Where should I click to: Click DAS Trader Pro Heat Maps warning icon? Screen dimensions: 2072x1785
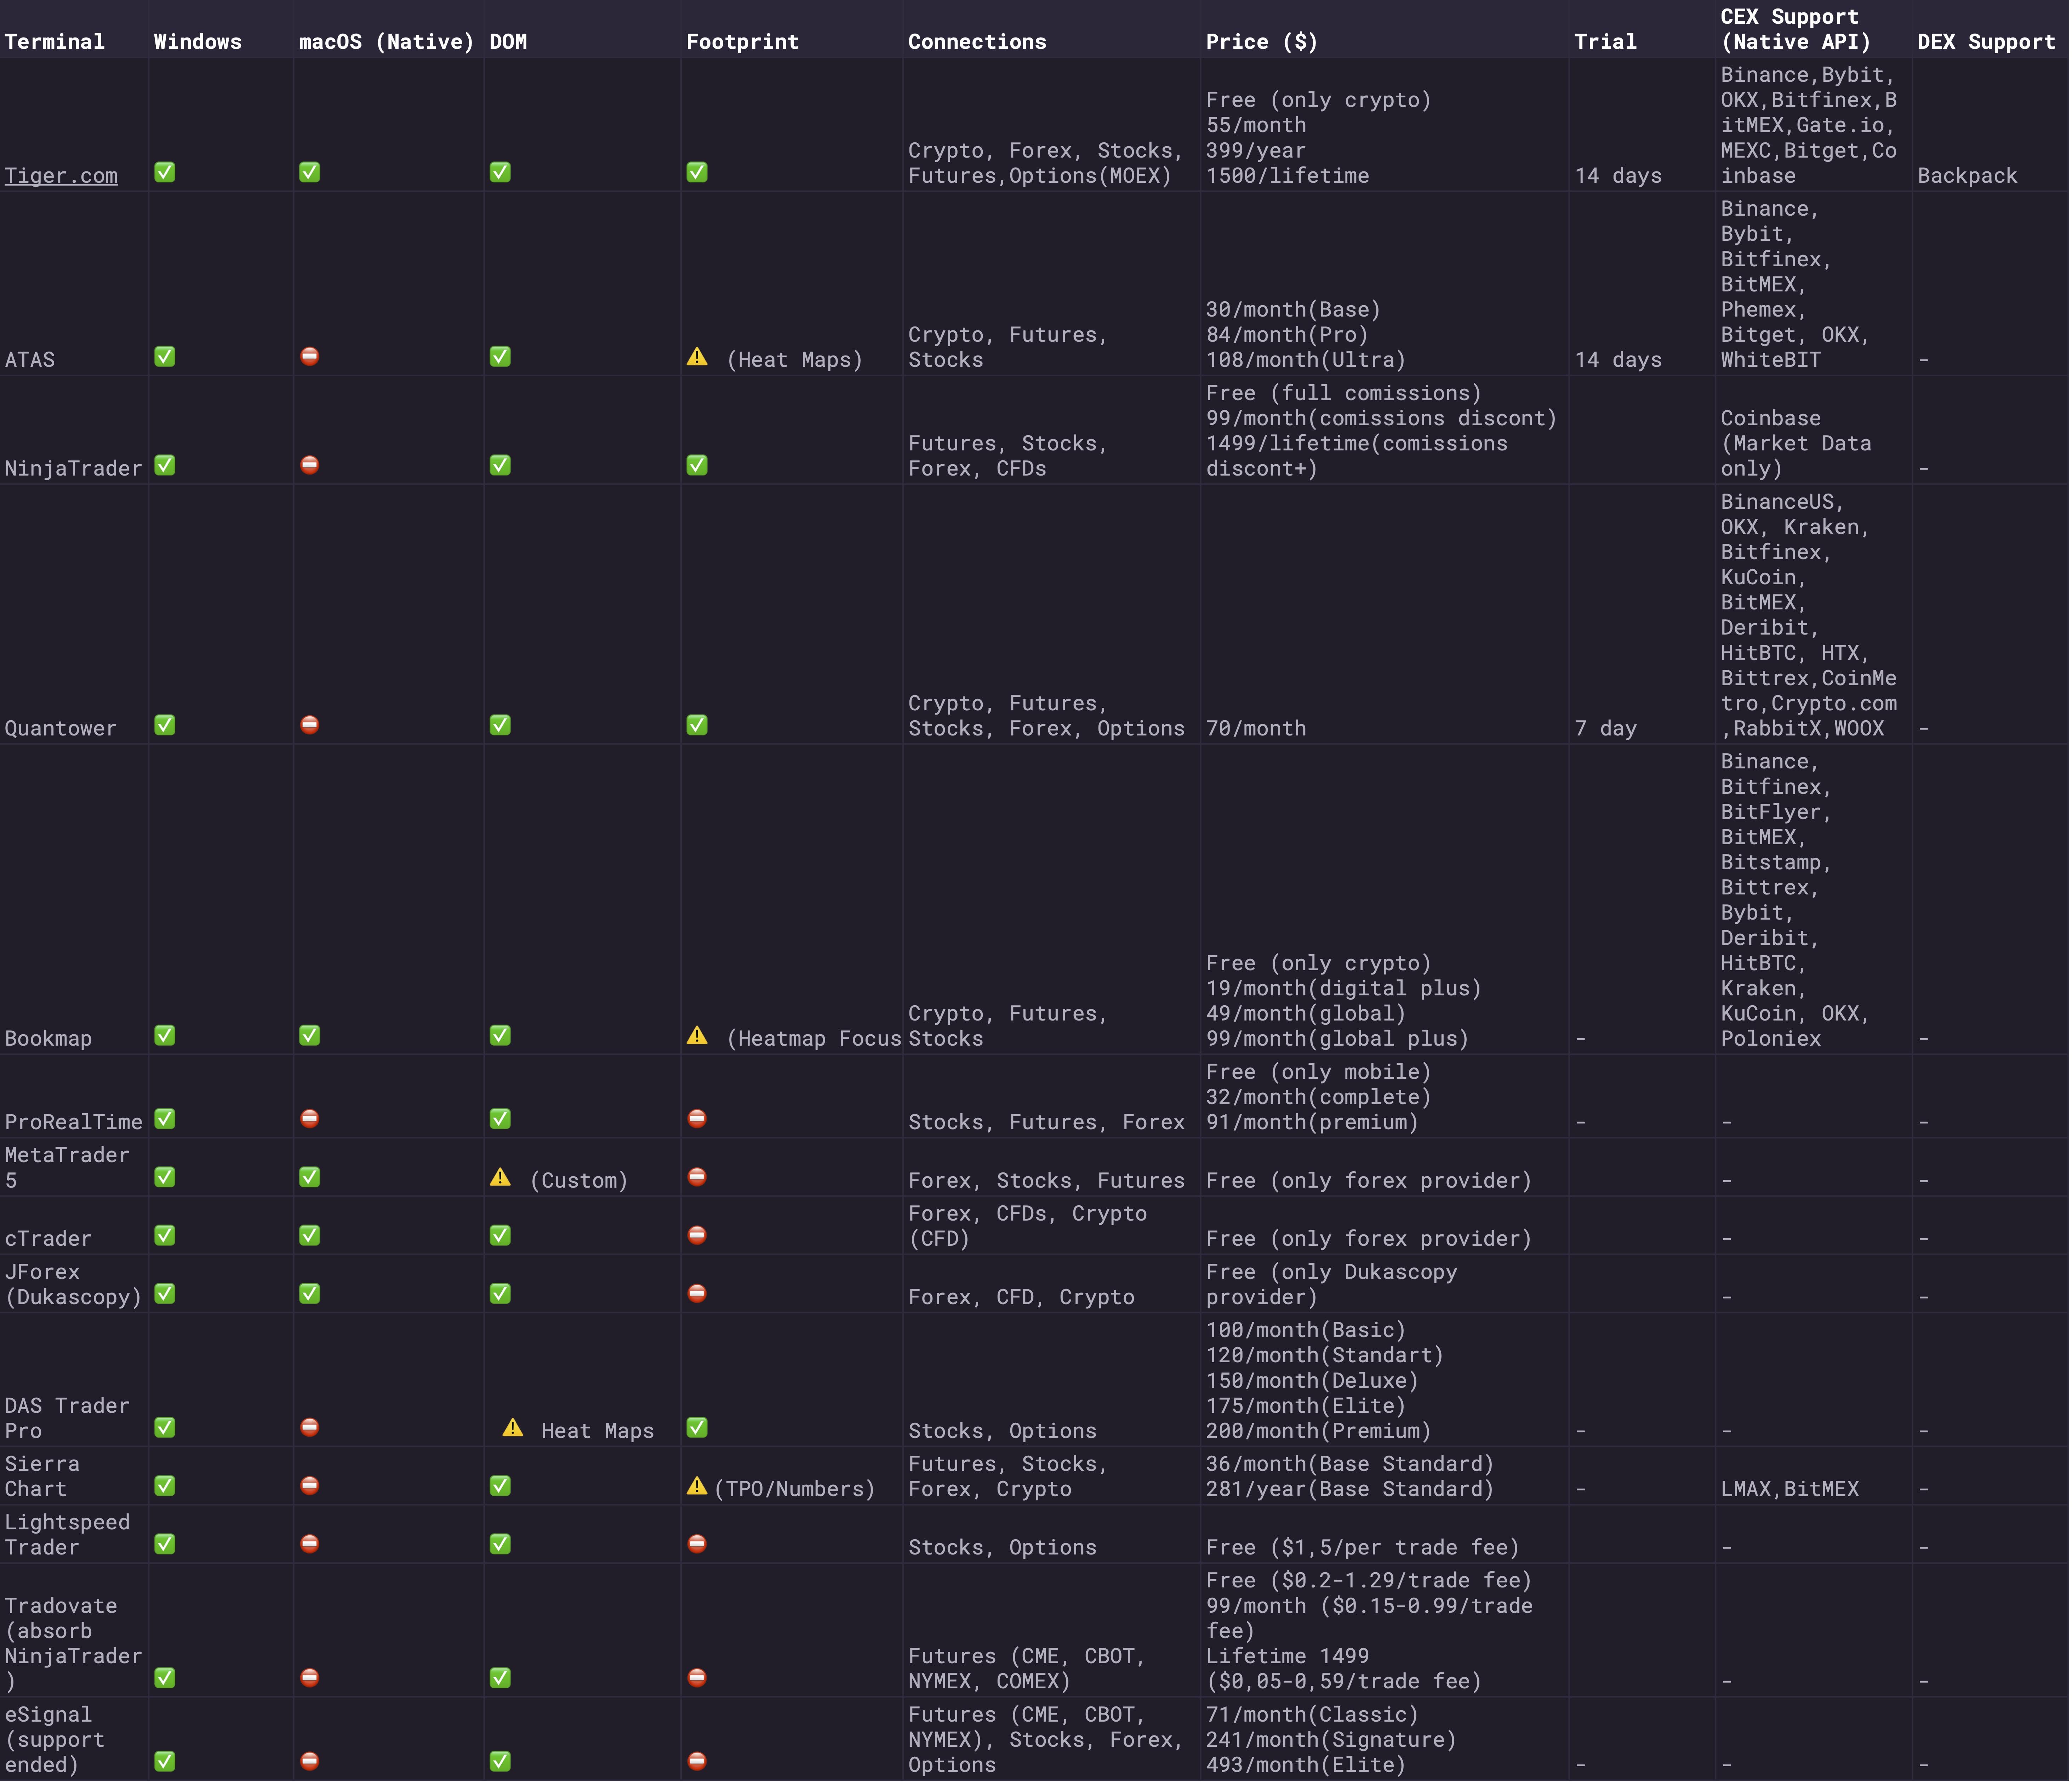coord(513,1428)
